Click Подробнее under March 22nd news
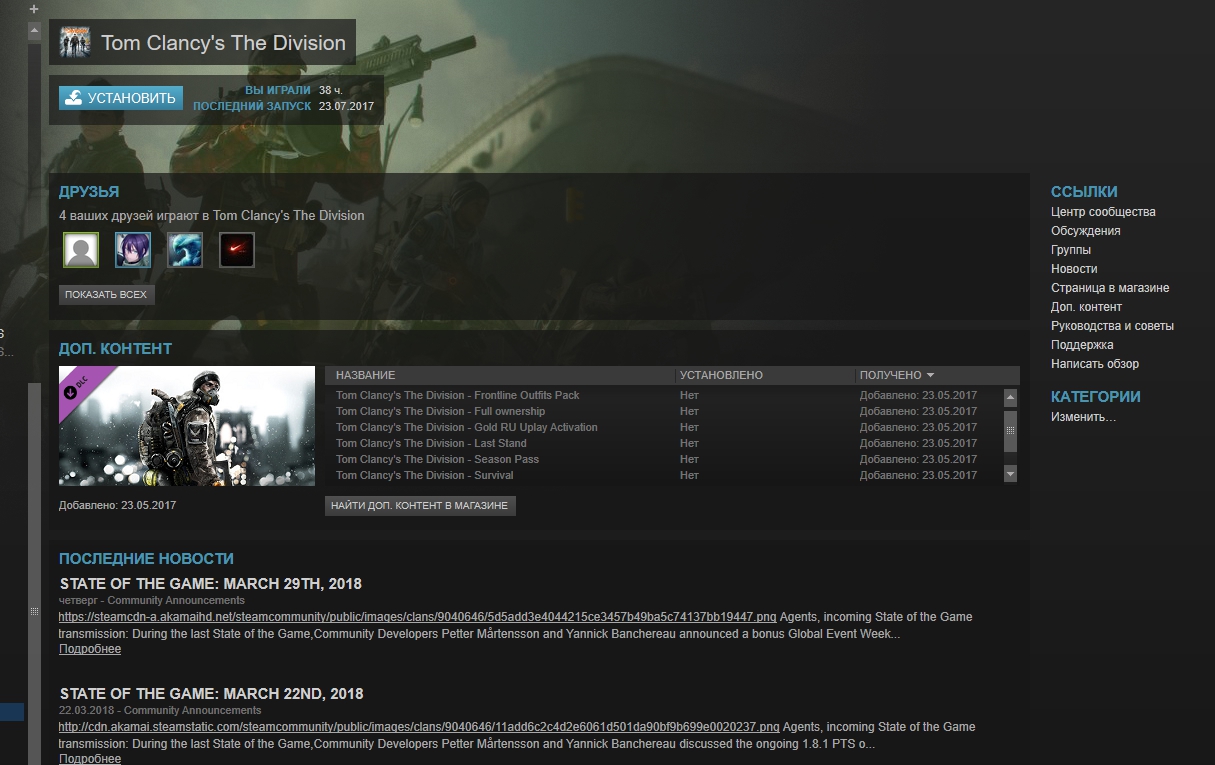Image resolution: width=1215 pixels, height=765 pixels. tap(90, 759)
